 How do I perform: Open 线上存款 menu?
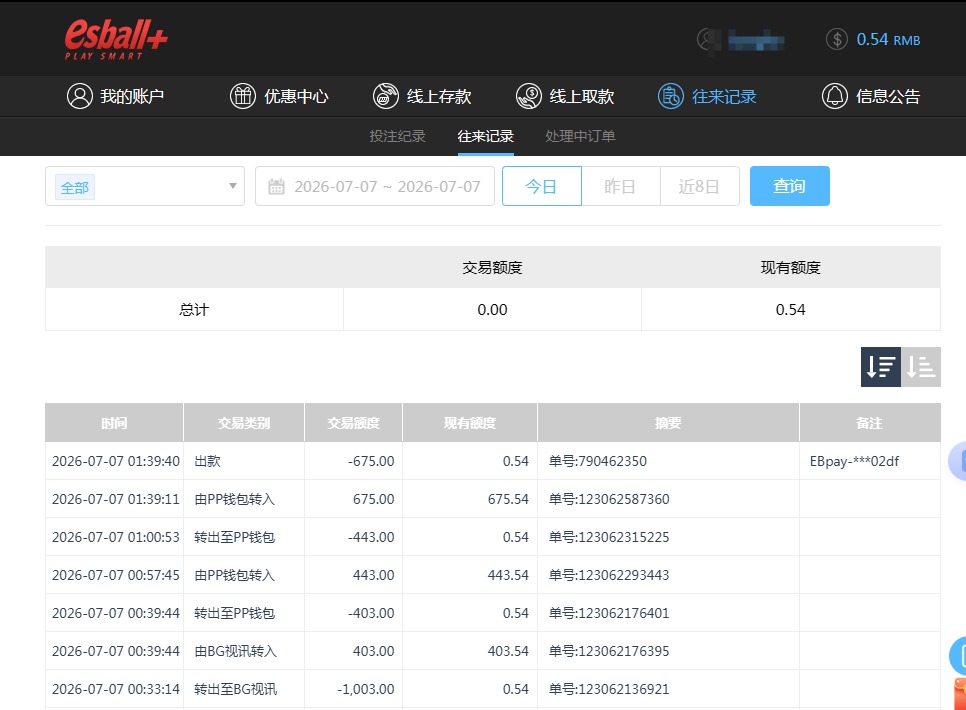tap(439, 96)
